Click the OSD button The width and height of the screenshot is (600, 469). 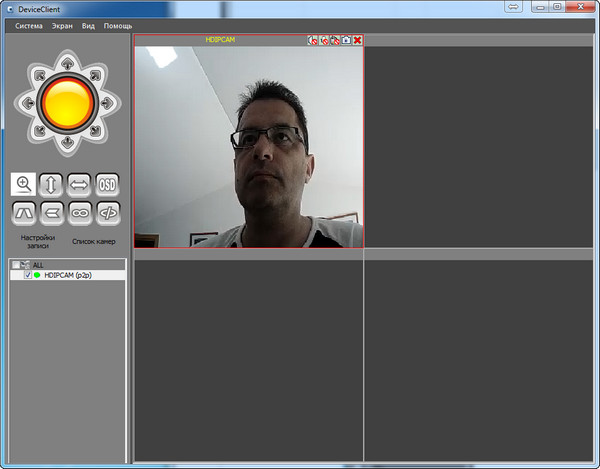pyautogui.click(x=107, y=184)
